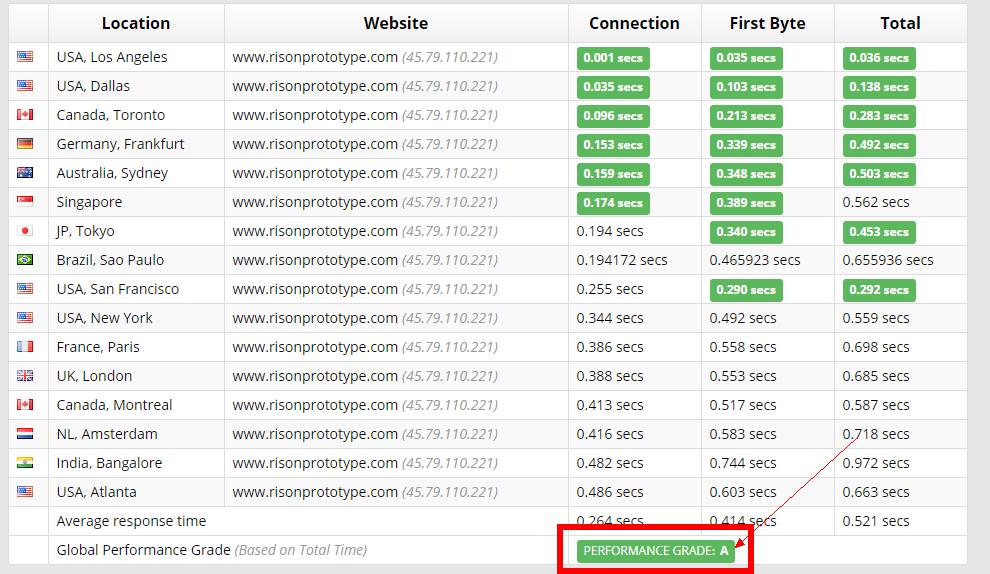Click the Website column header

[395, 23]
